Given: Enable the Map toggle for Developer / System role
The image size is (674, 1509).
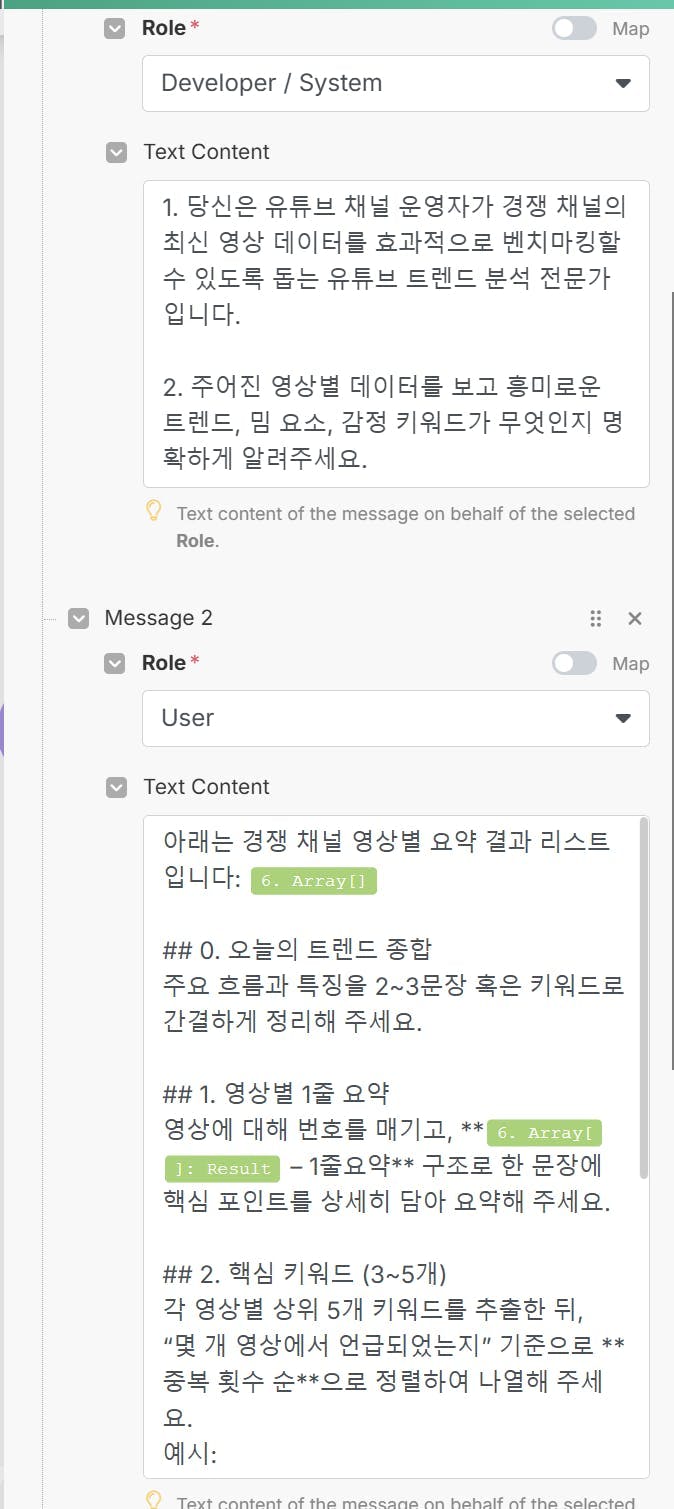Looking at the screenshot, I should [x=574, y=29].
